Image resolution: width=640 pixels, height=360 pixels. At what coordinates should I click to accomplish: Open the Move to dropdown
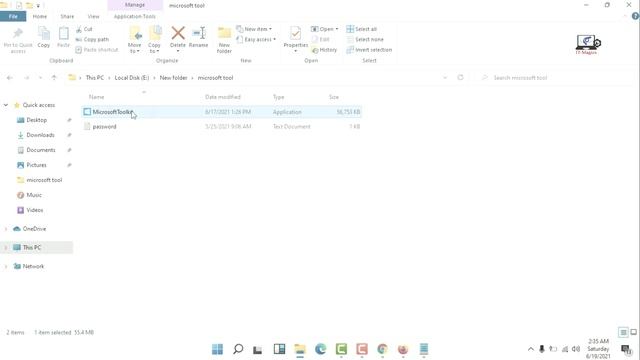click(134, 40)
